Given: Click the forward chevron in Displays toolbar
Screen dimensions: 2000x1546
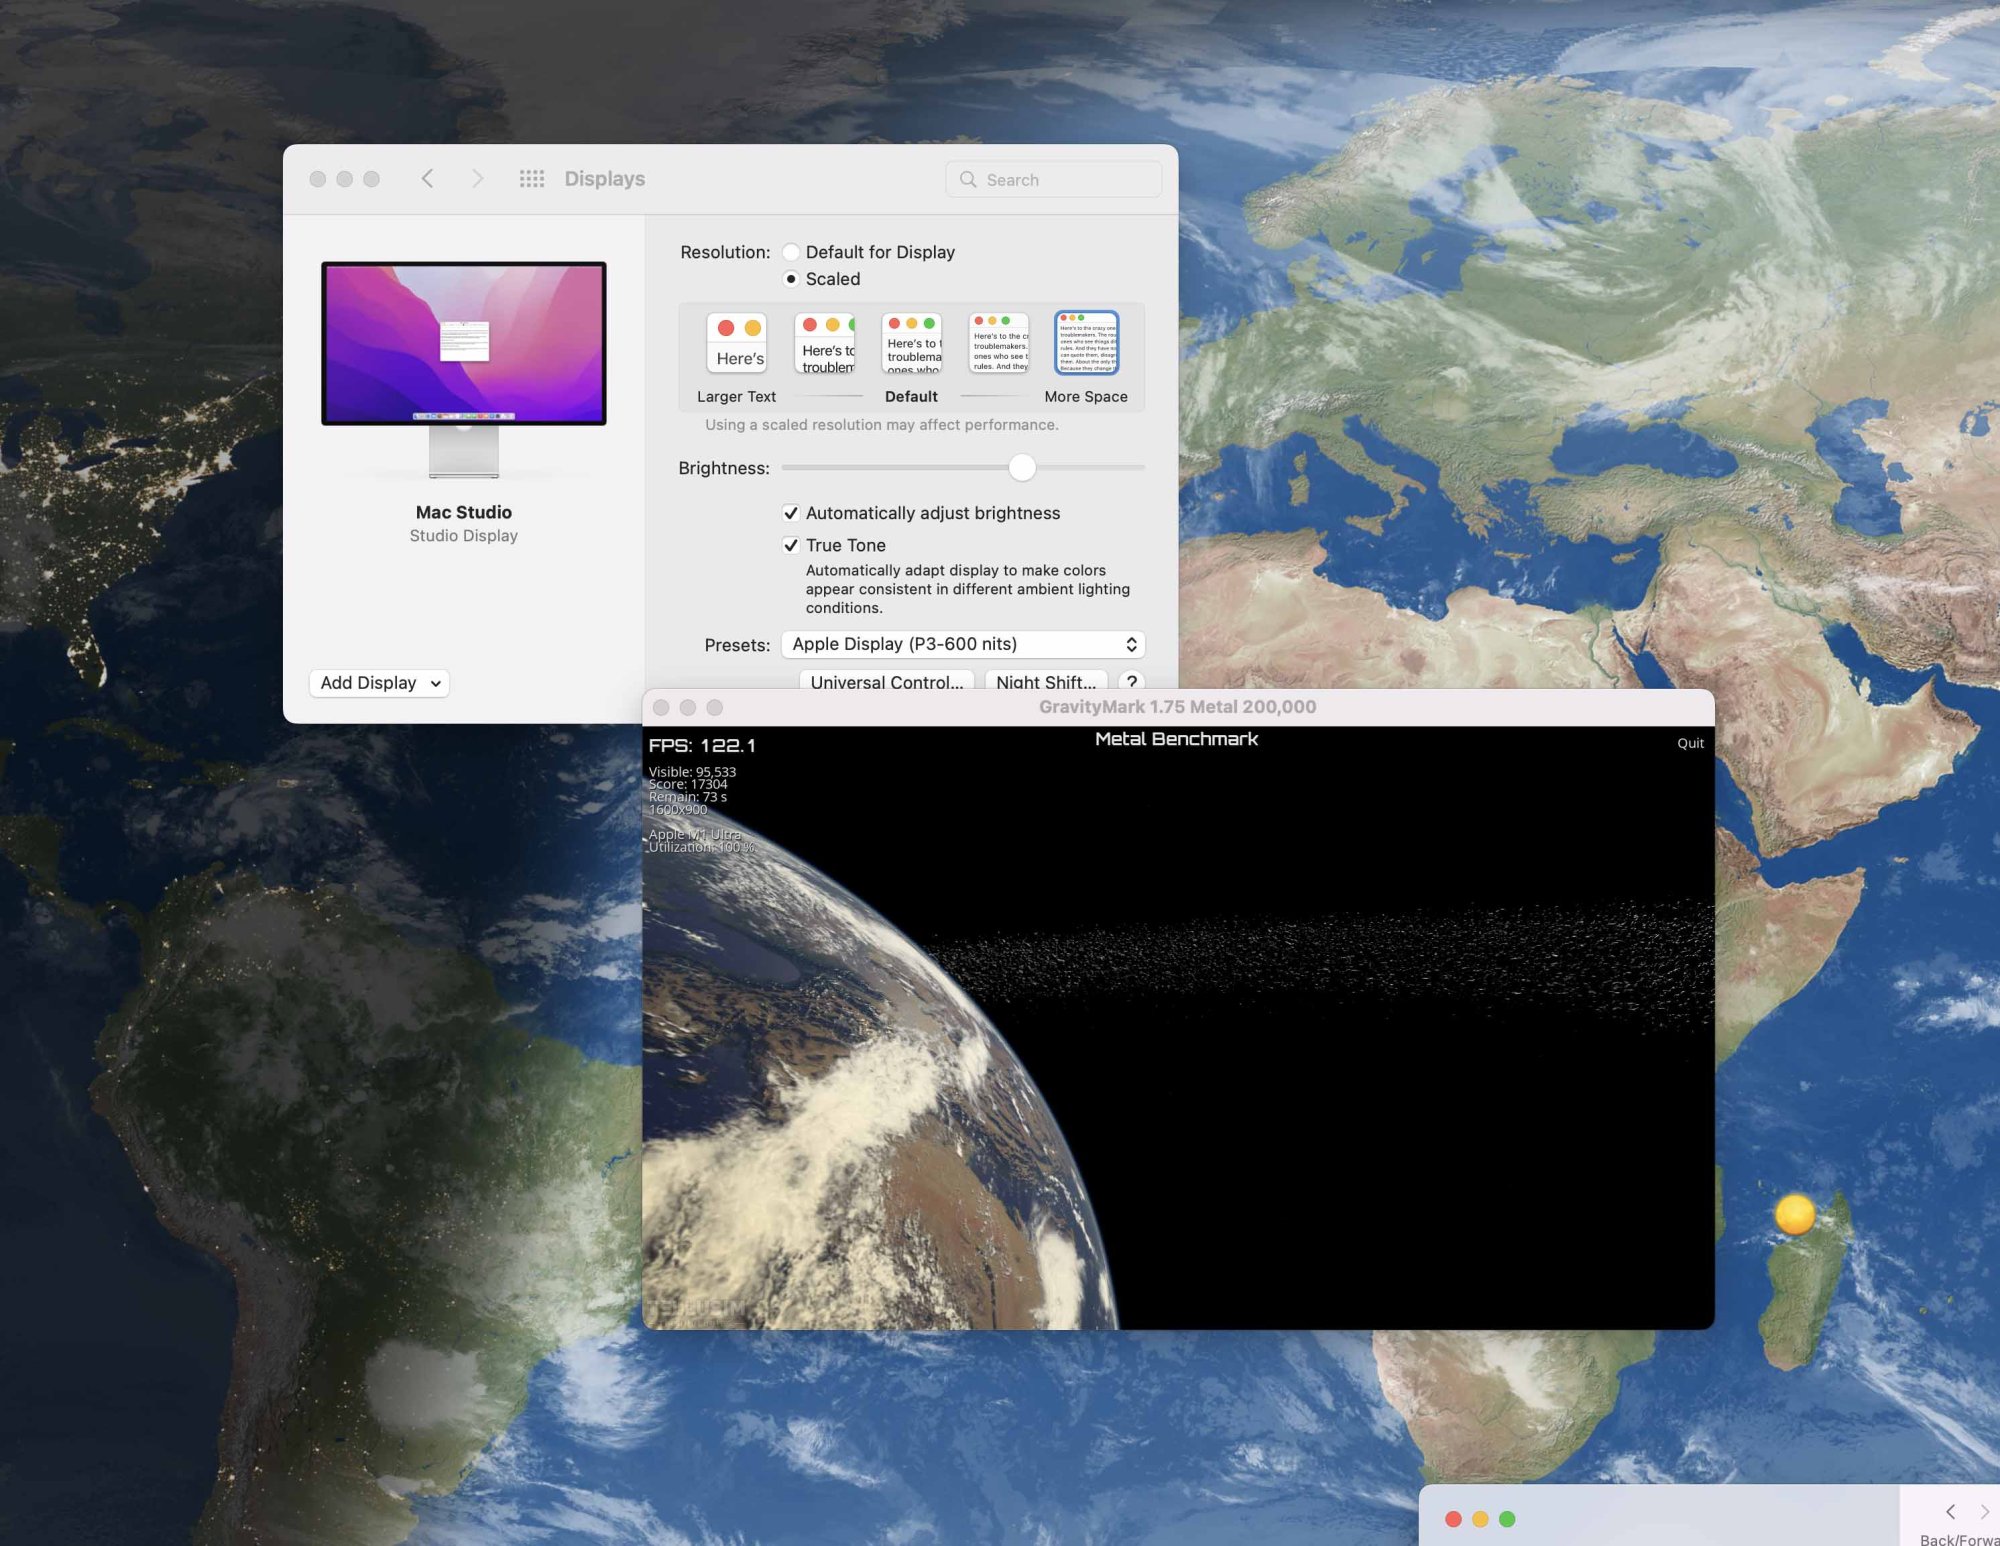Looking at the screenshot, I should [477, 179].
